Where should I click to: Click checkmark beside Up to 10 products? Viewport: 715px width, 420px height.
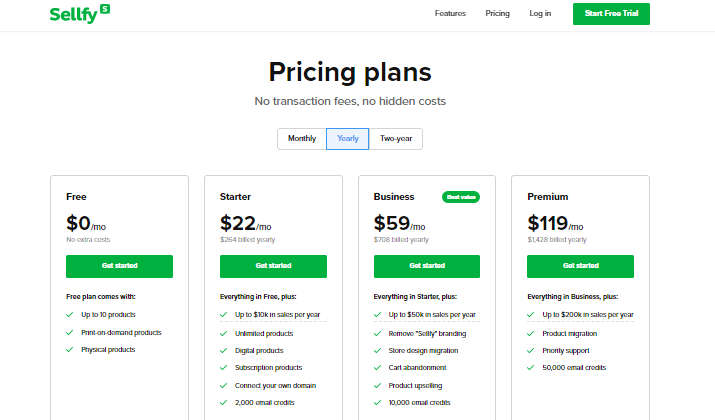tap(70, 315)
